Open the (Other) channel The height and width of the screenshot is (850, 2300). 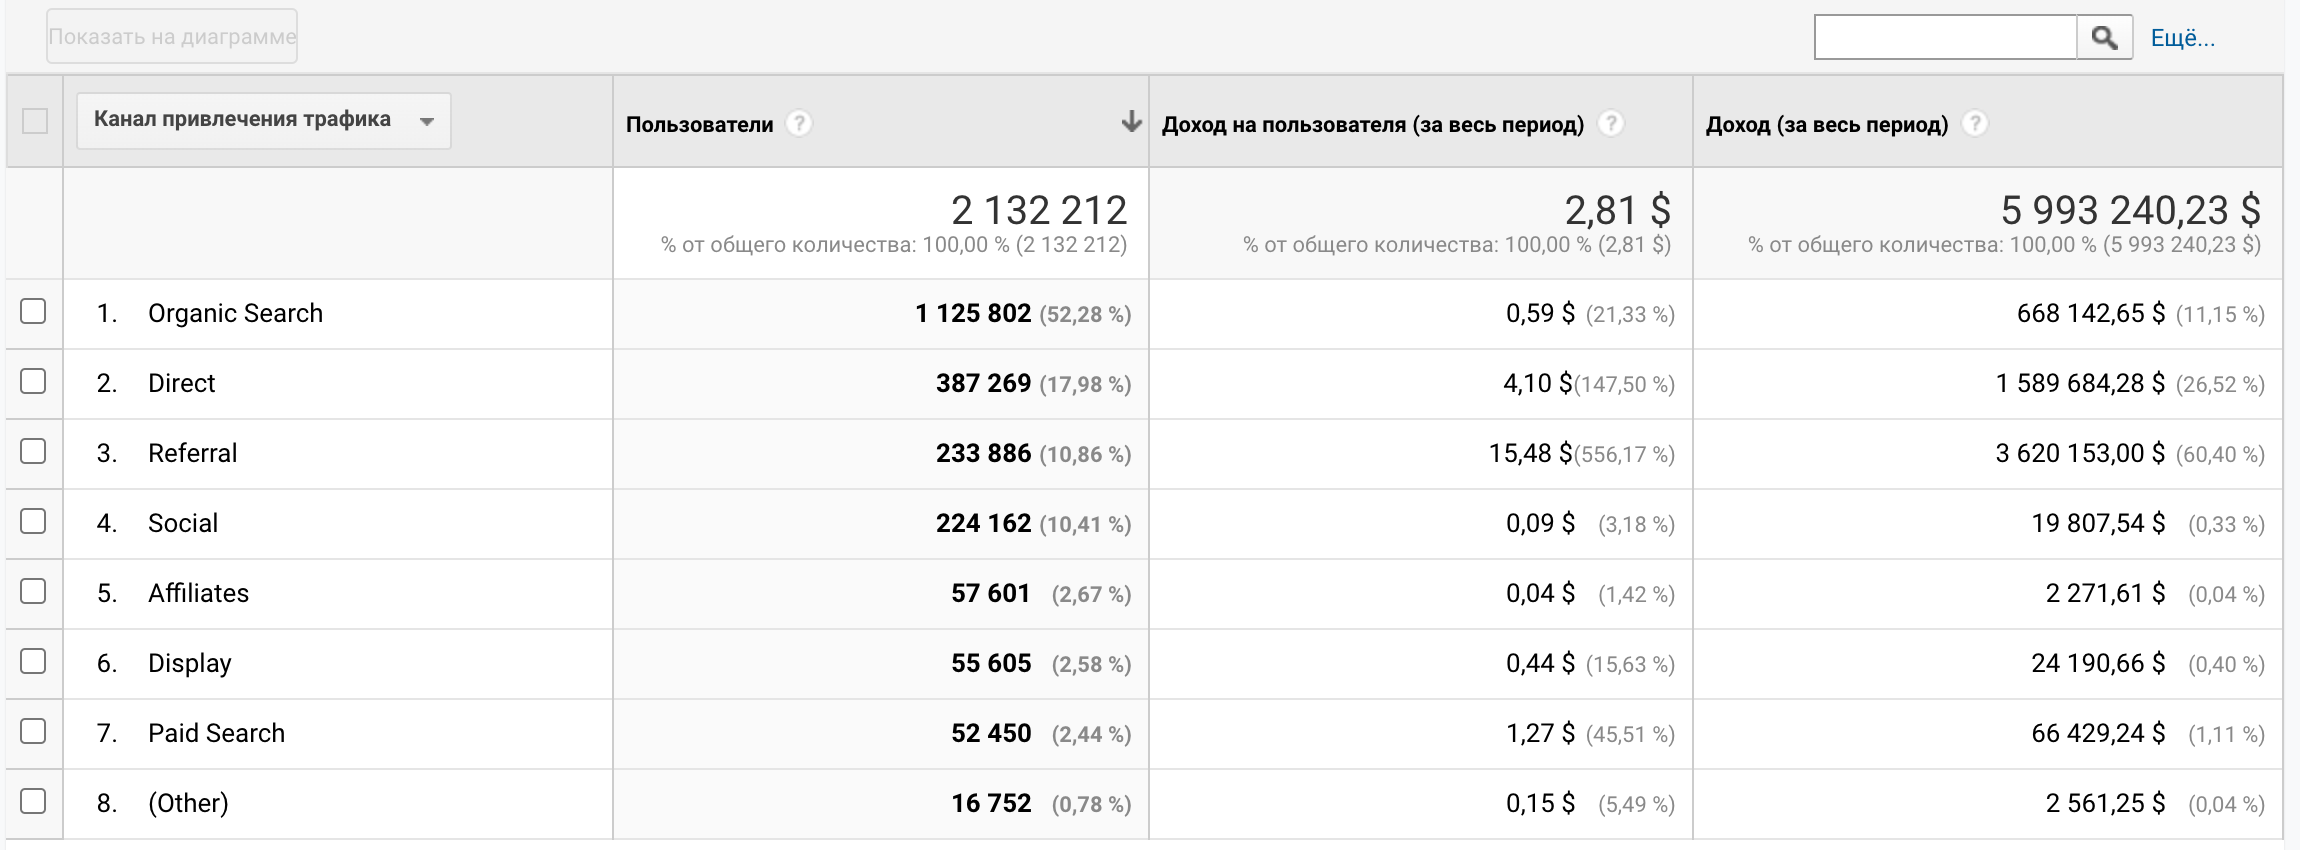[x=189, y=803]
